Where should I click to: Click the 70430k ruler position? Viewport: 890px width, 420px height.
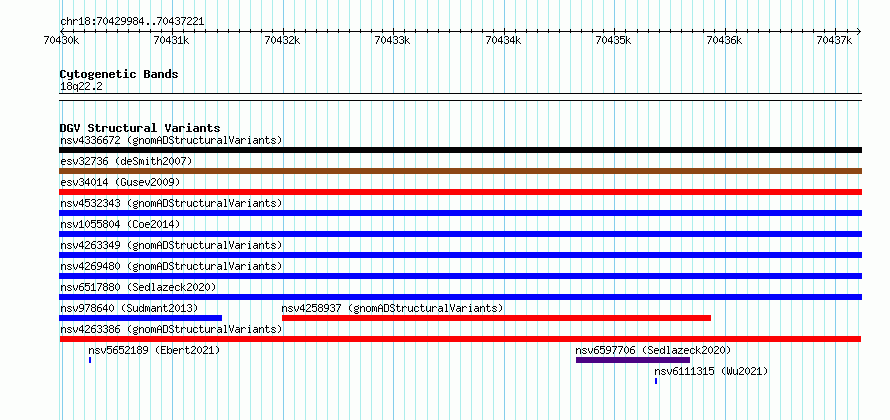60,40
